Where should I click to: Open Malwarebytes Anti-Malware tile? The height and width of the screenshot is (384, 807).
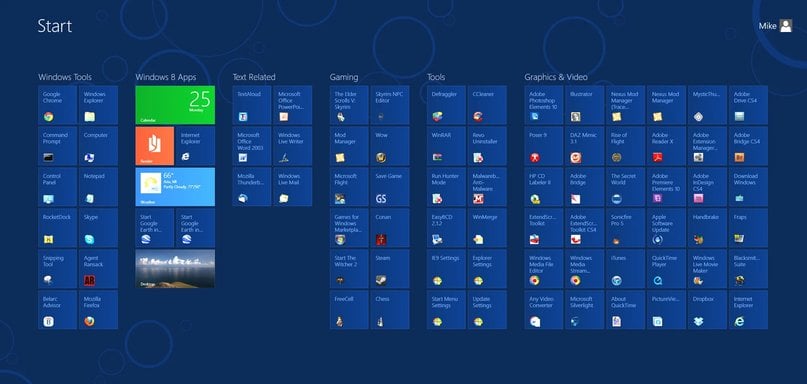pyautogui.click(x=487, y=187)
